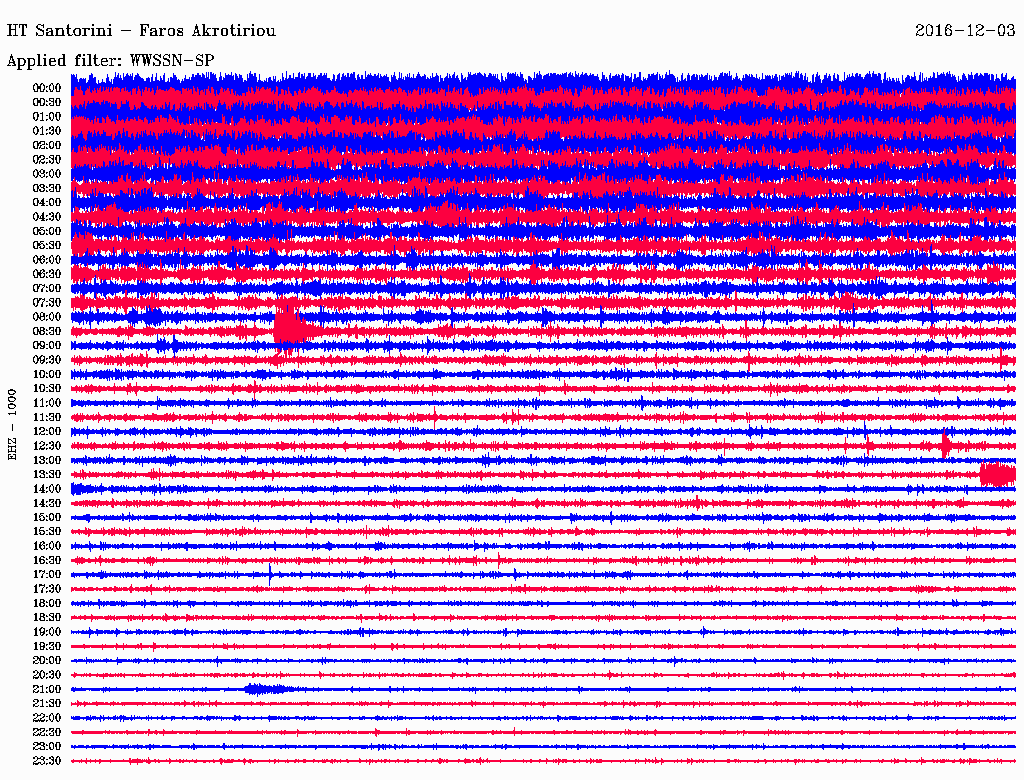Click the 18:00 time label

click(47, 604)
